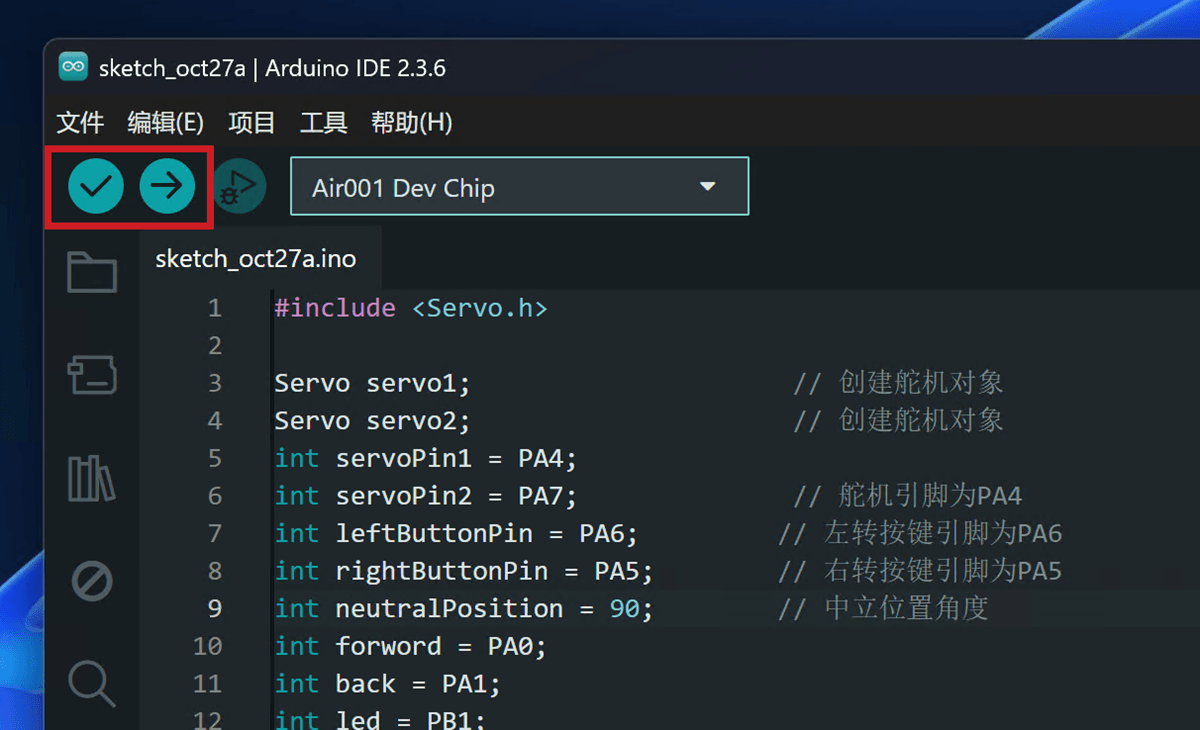This screenshot has height=730, width=1200.
Task: Click the Upload arrow button
Action: 167,186
